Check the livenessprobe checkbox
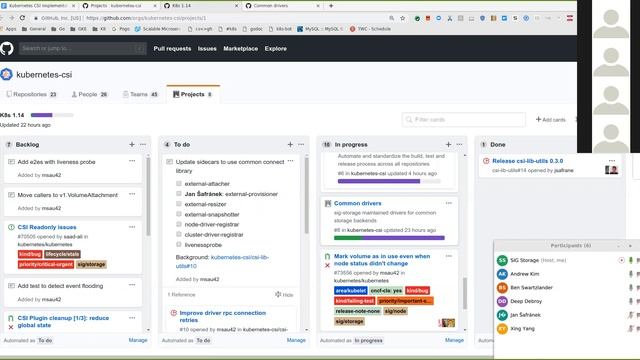Image resolution: width=640 pixels, height=360 pixels. tap(178, 244)
